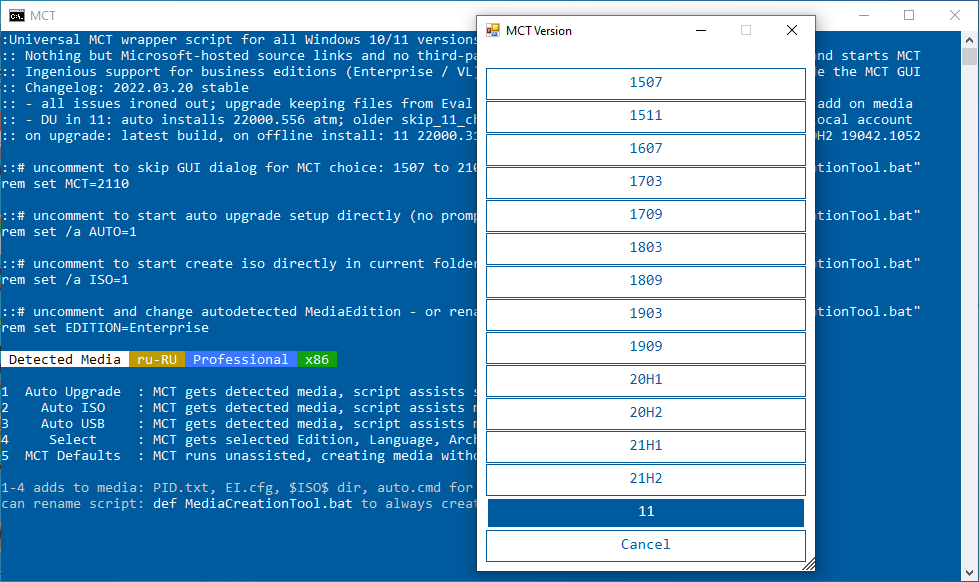Minimize the MCT Version dialog
This screenshot has height=582, width=979.
coord(700,31)
